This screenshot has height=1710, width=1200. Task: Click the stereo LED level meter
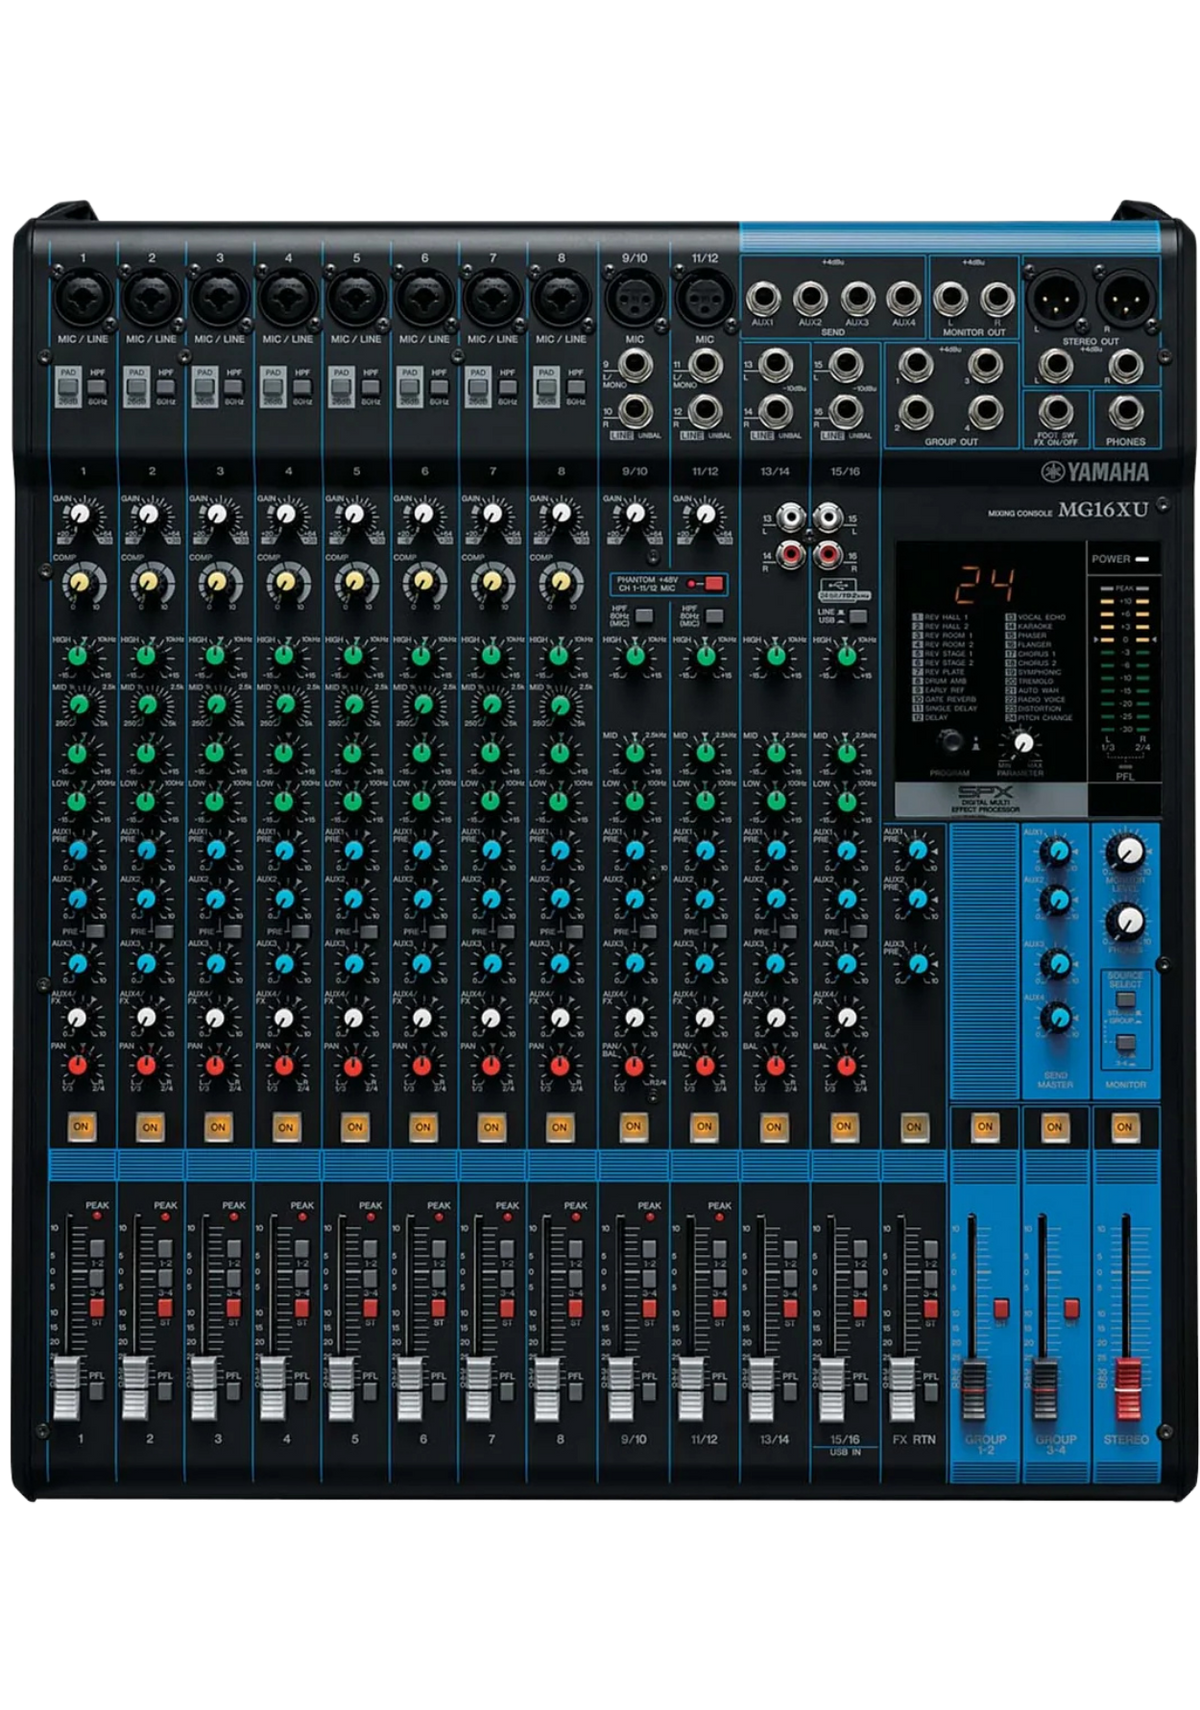tap(1125, 661)
